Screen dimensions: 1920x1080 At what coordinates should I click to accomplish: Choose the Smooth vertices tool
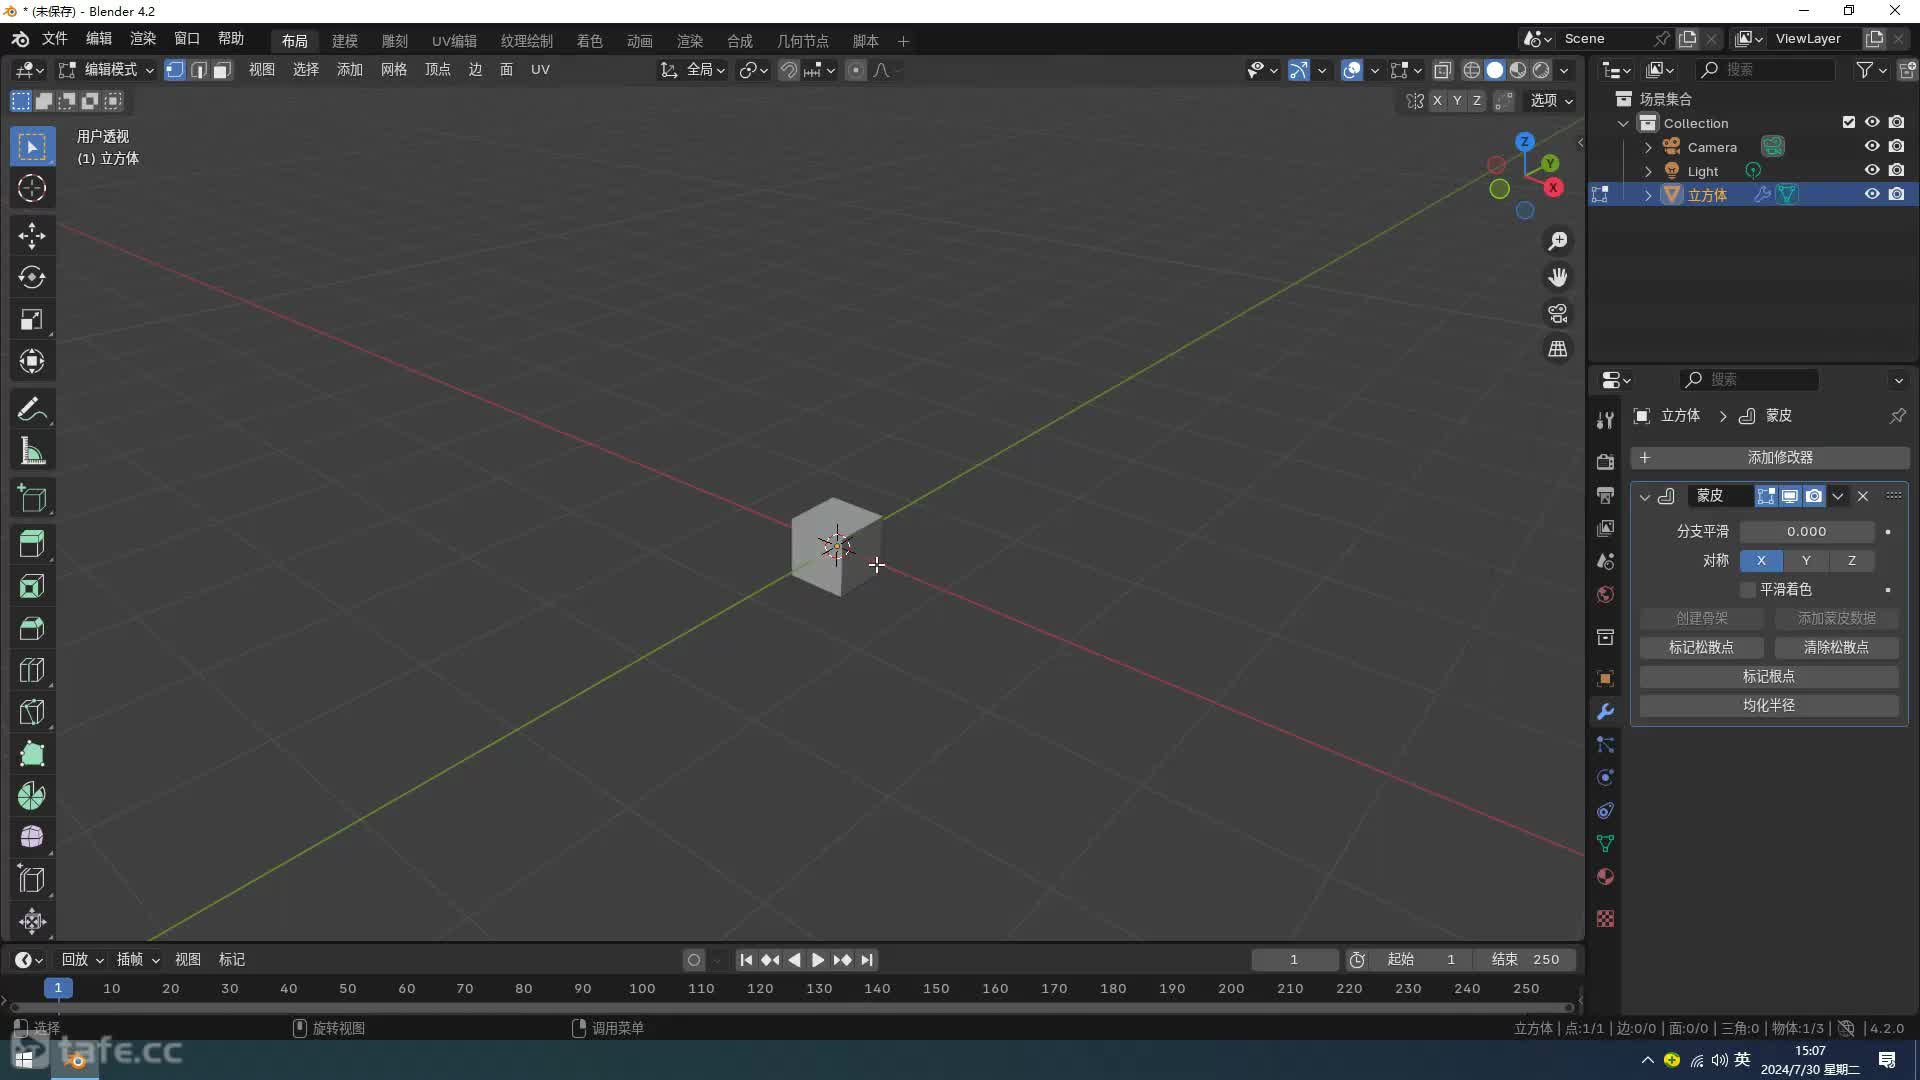(x=32, y=838)
